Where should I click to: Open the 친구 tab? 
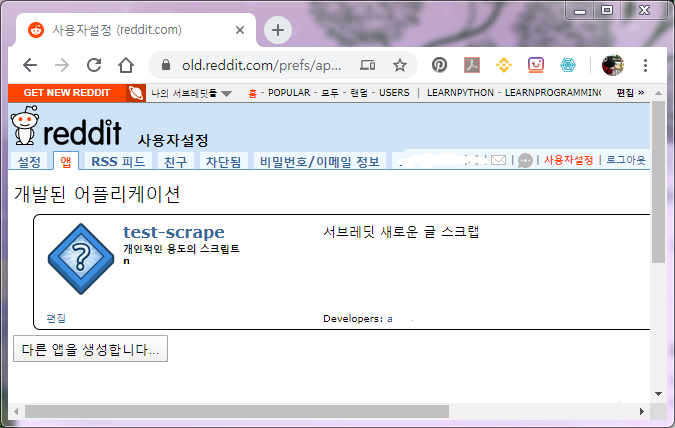[176, 161]
